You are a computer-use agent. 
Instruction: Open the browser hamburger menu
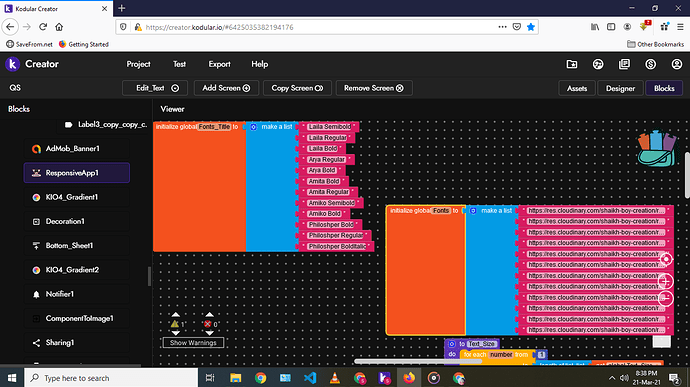(680, 27)
